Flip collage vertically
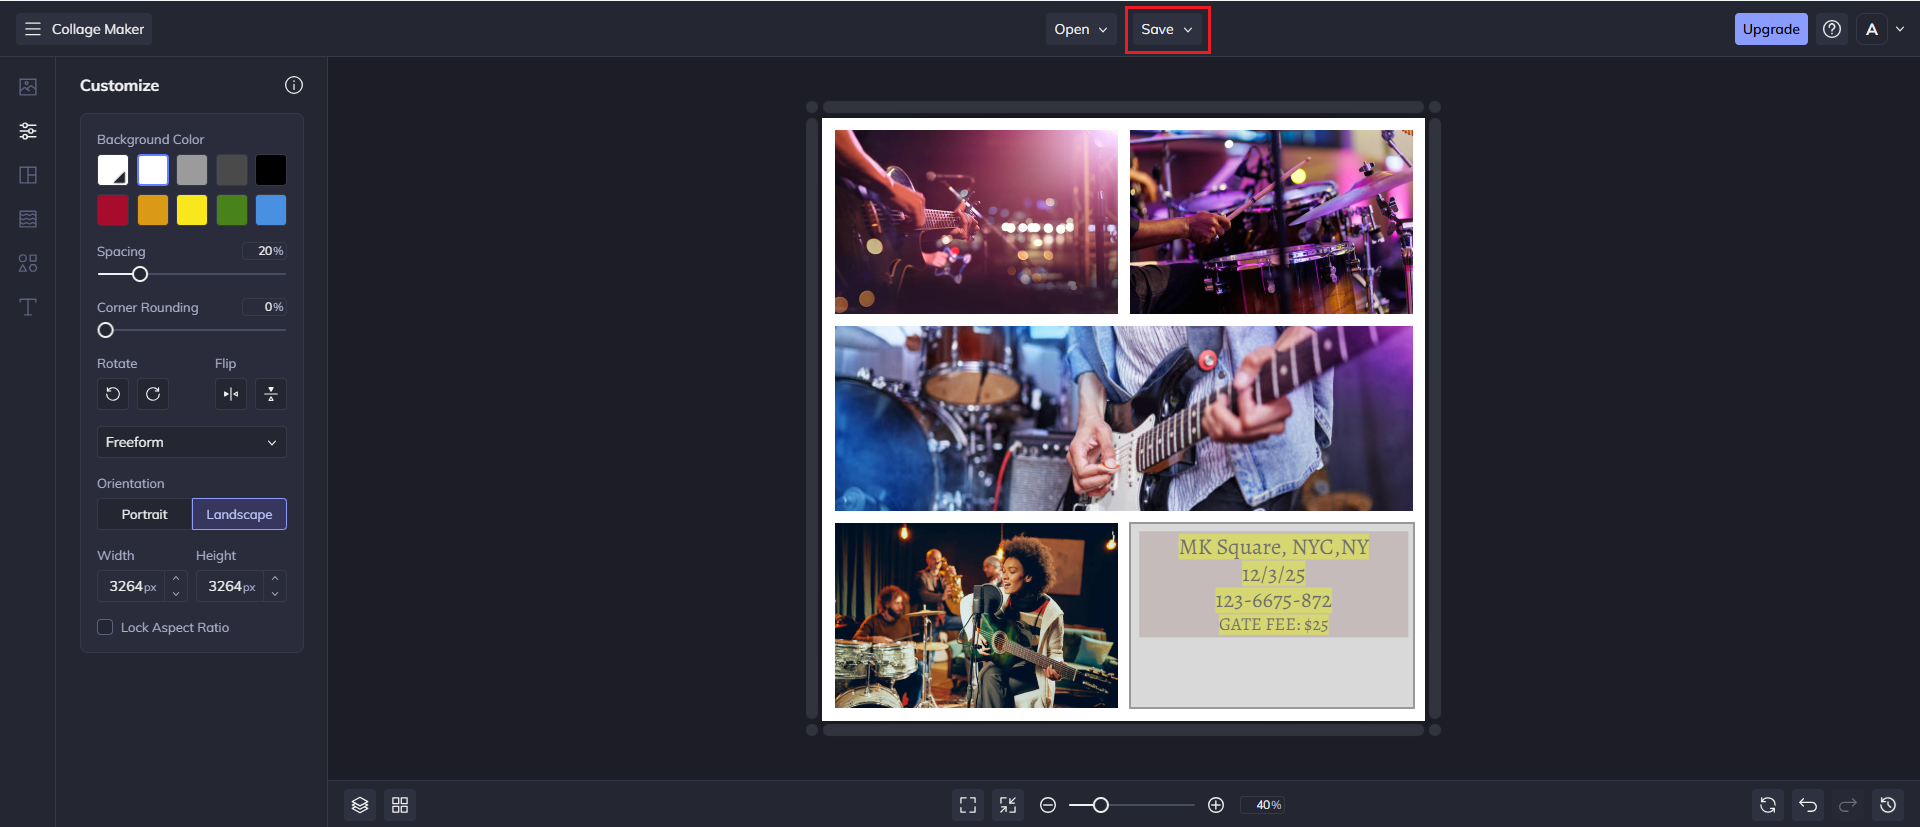1920x827 pixels. (271, 394)
